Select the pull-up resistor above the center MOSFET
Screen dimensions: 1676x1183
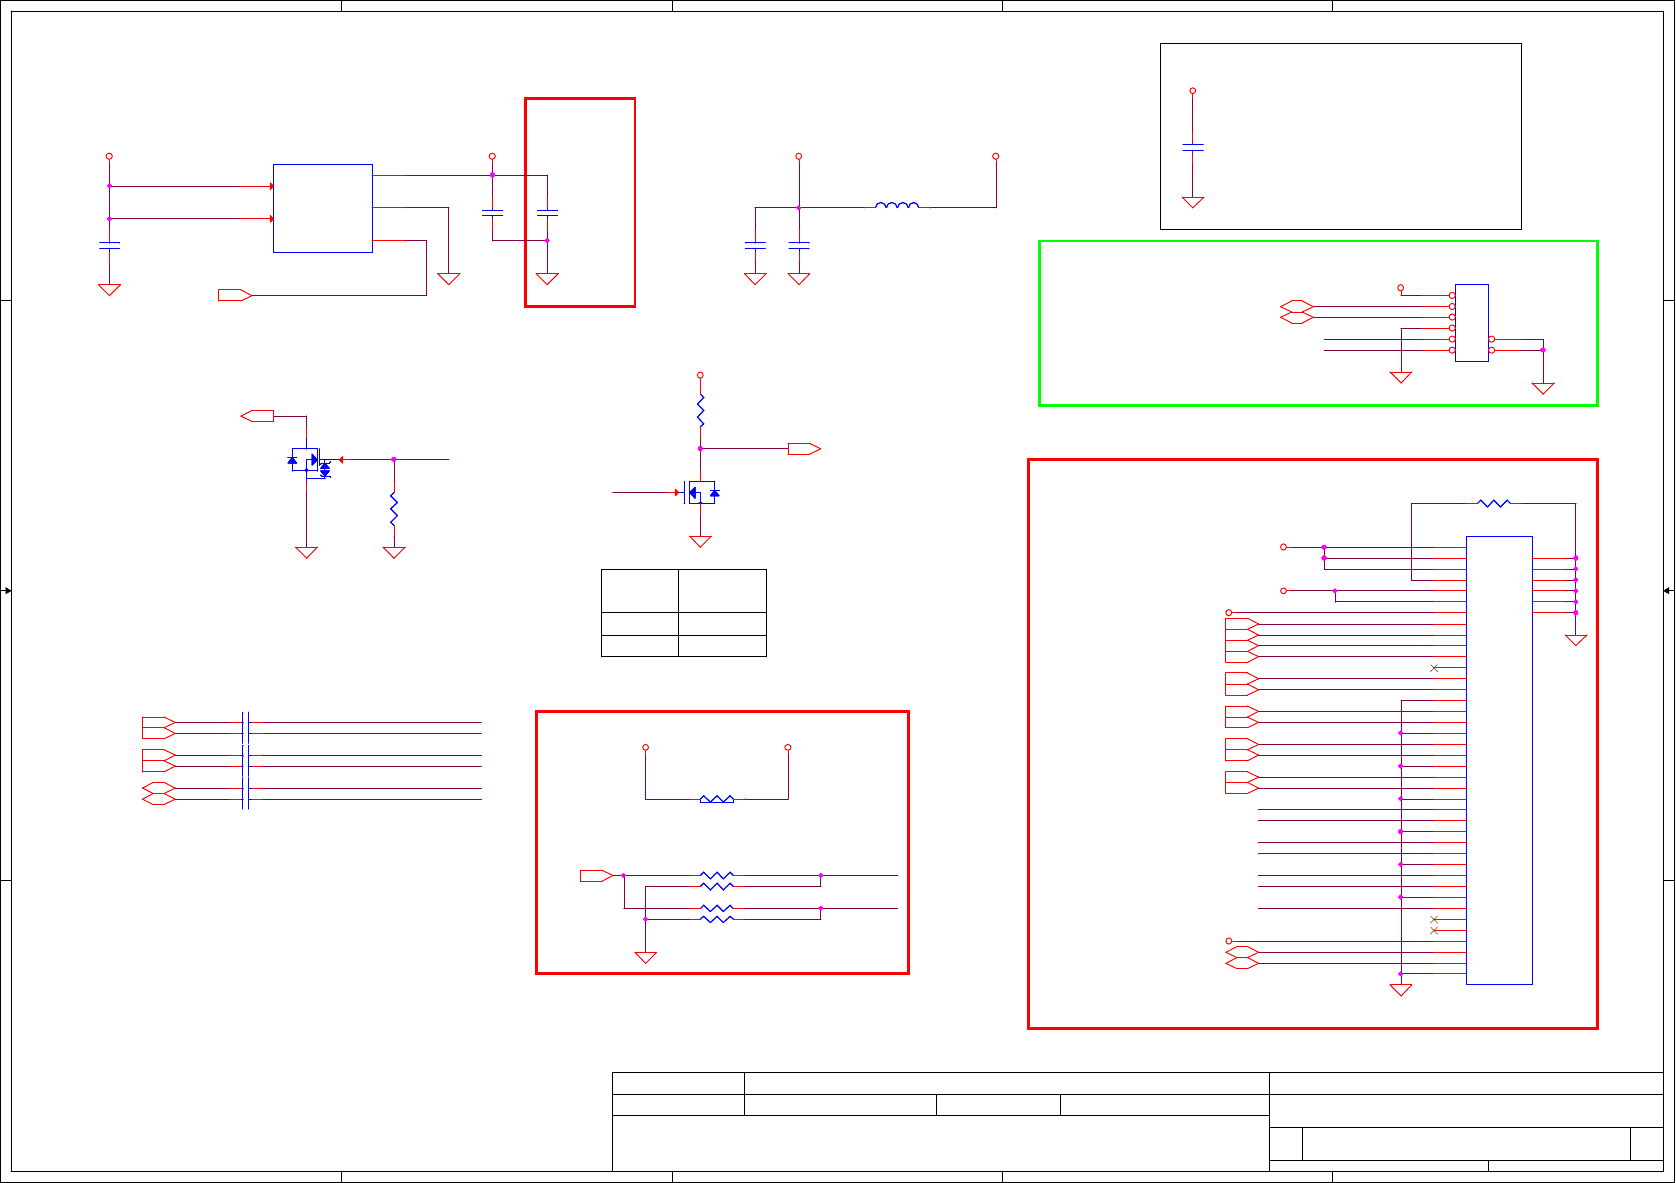pyautogui.click(x=700, y=410)
